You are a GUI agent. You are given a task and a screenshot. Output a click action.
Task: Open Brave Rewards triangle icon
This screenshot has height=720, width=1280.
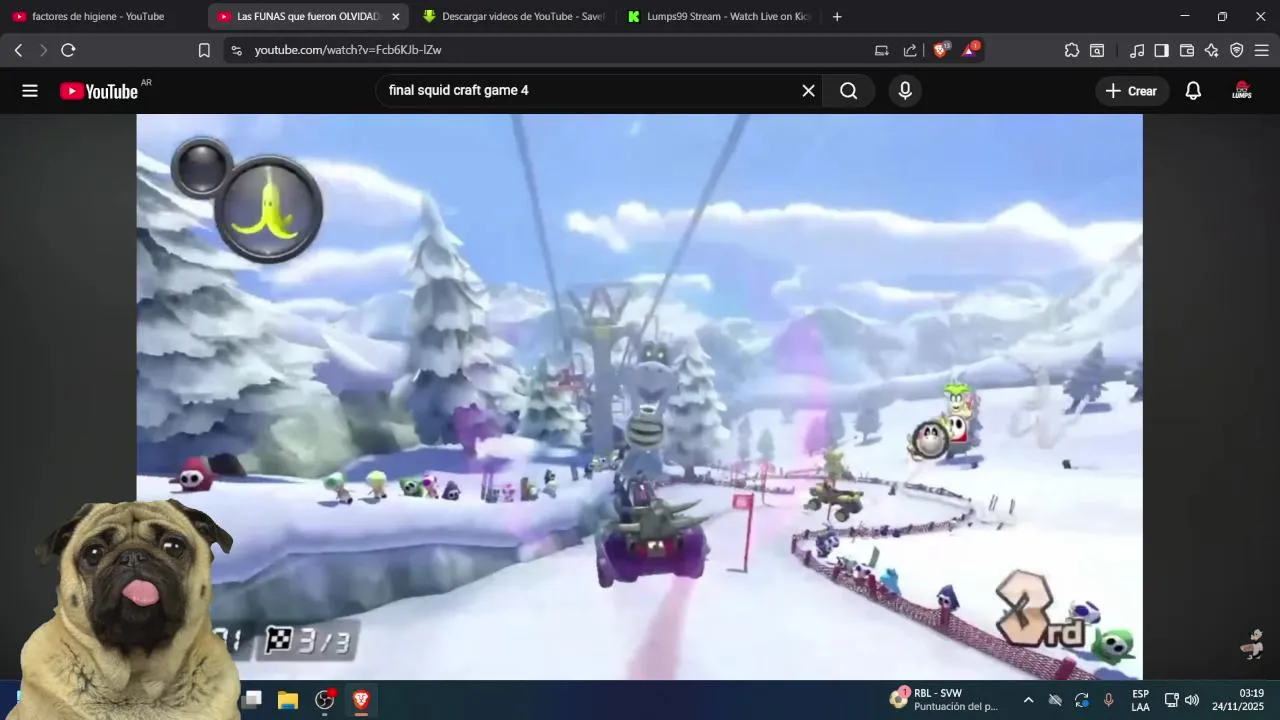[x=970, y=50]
